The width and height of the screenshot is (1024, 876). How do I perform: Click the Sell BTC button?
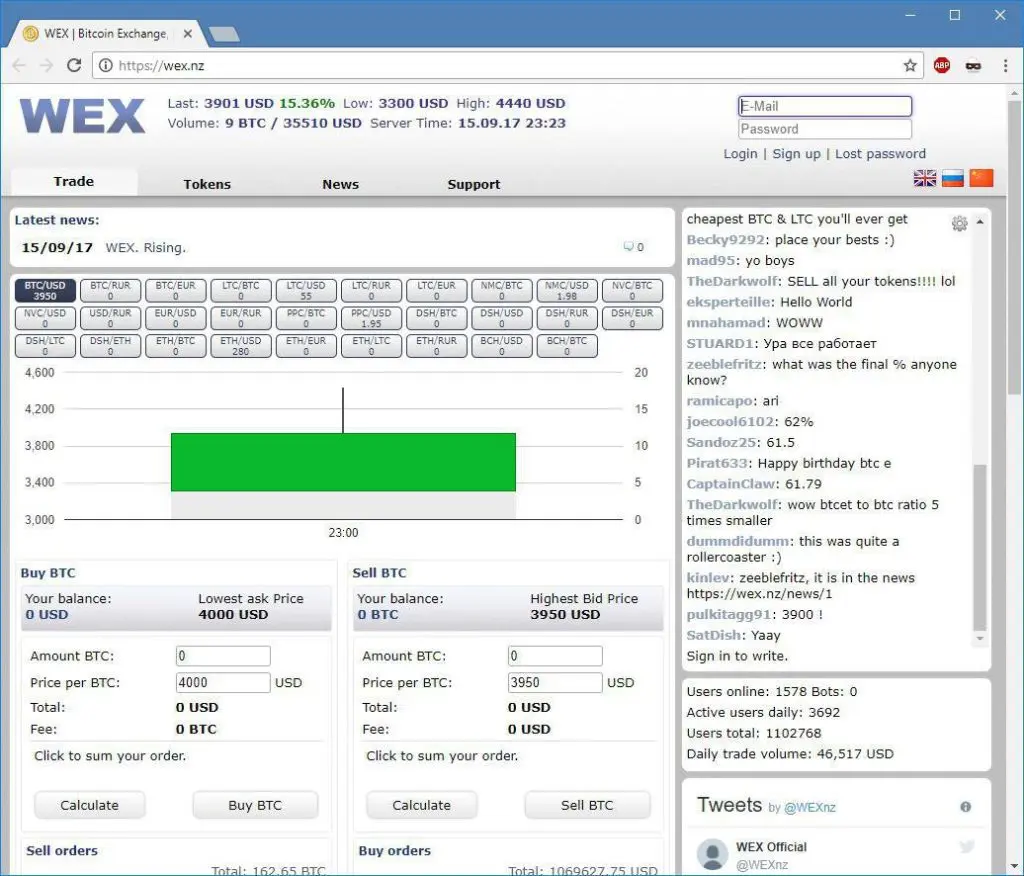[587, 805]
